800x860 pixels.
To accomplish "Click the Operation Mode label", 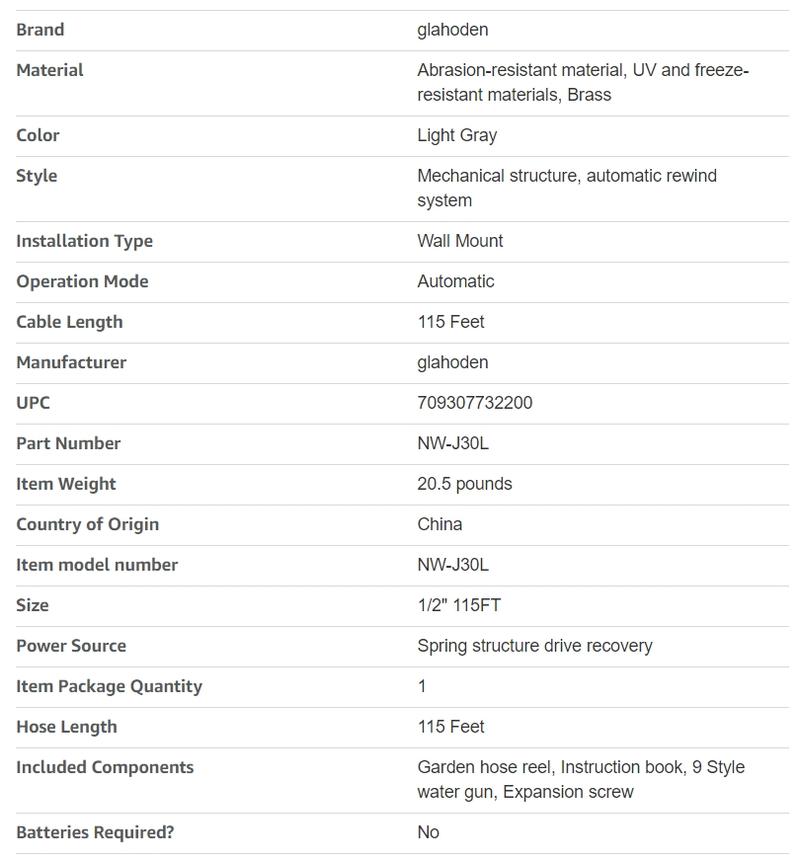I will (x=82, y=282).
